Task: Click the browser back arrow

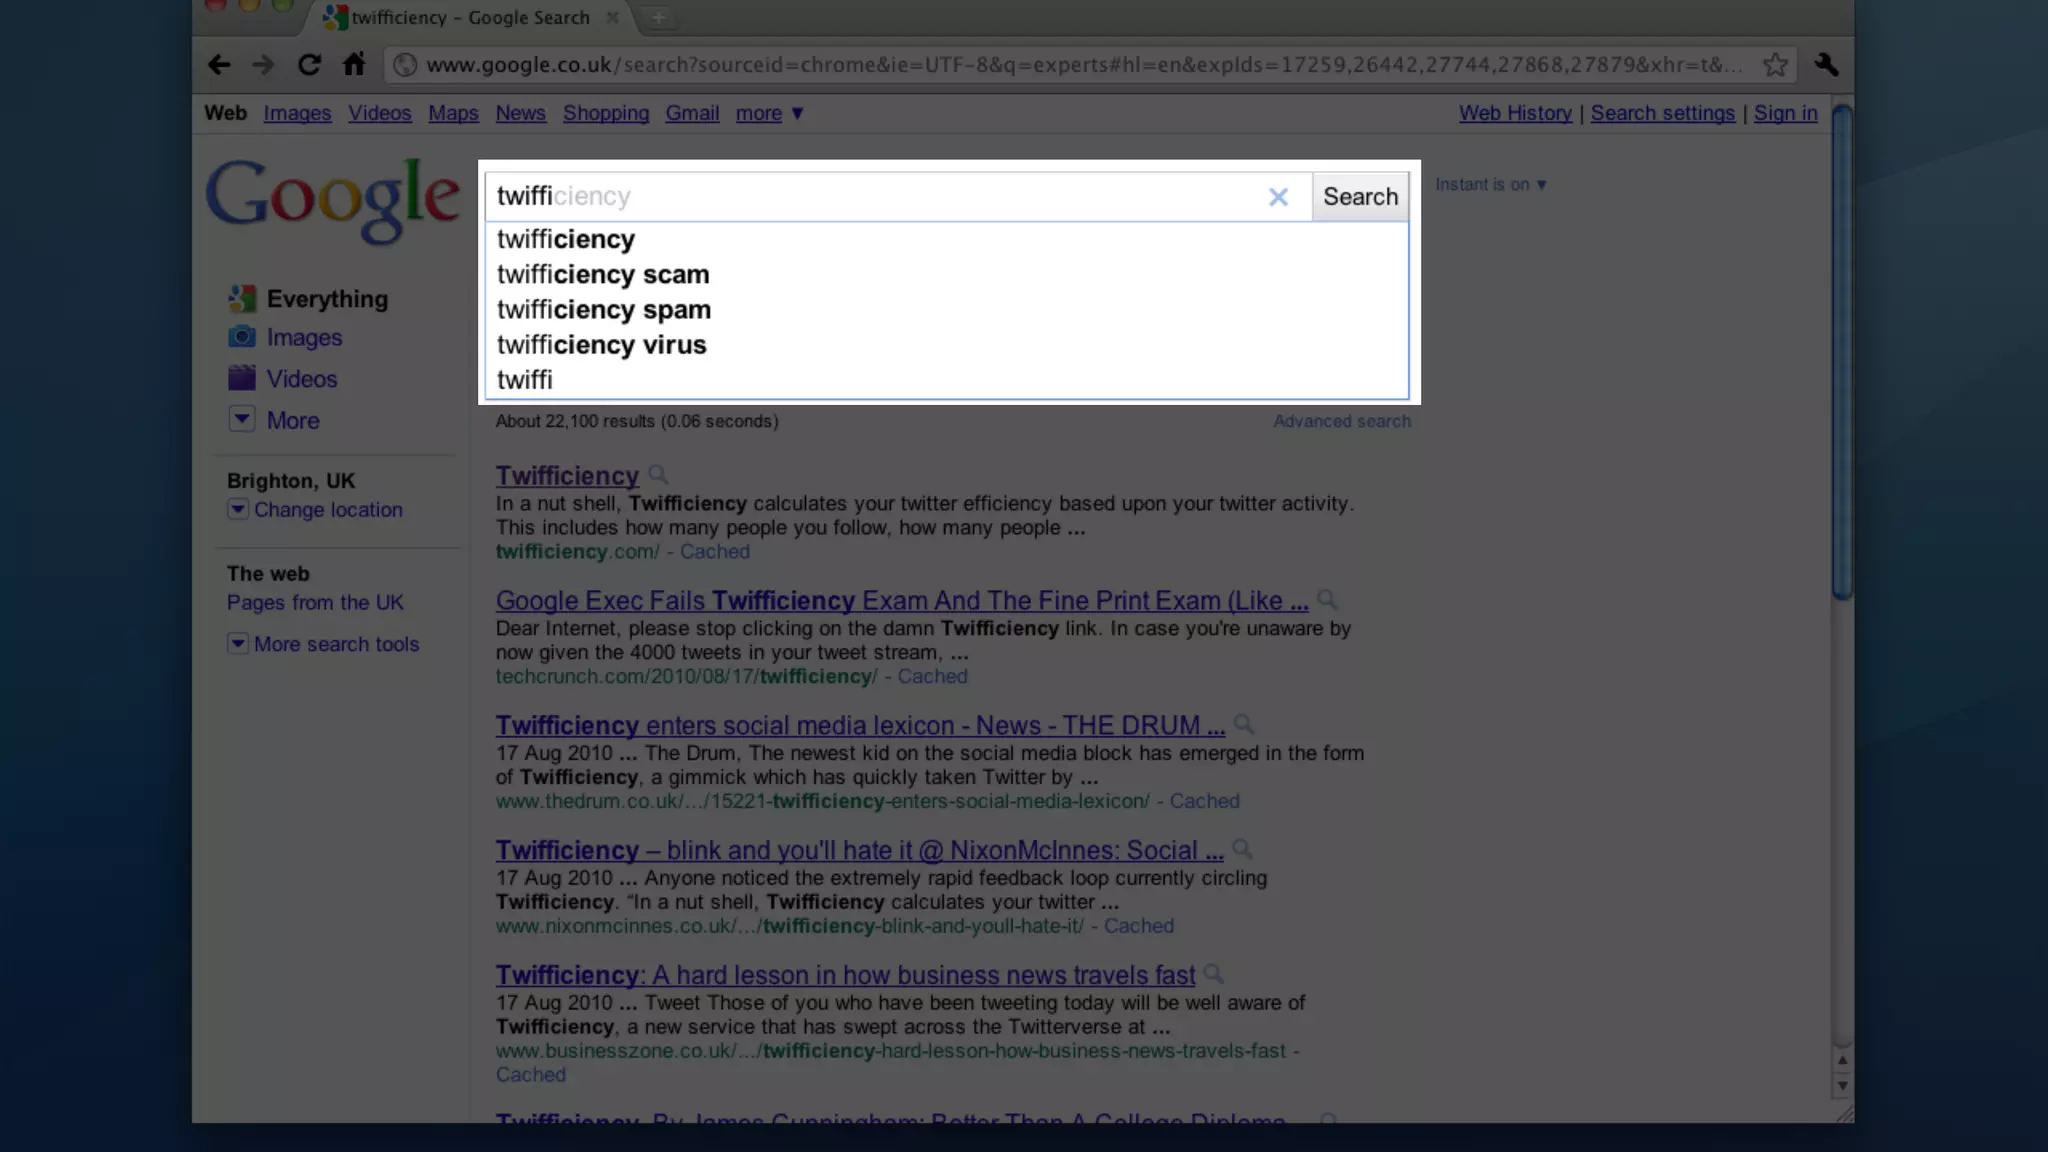Action: (219, 65)
